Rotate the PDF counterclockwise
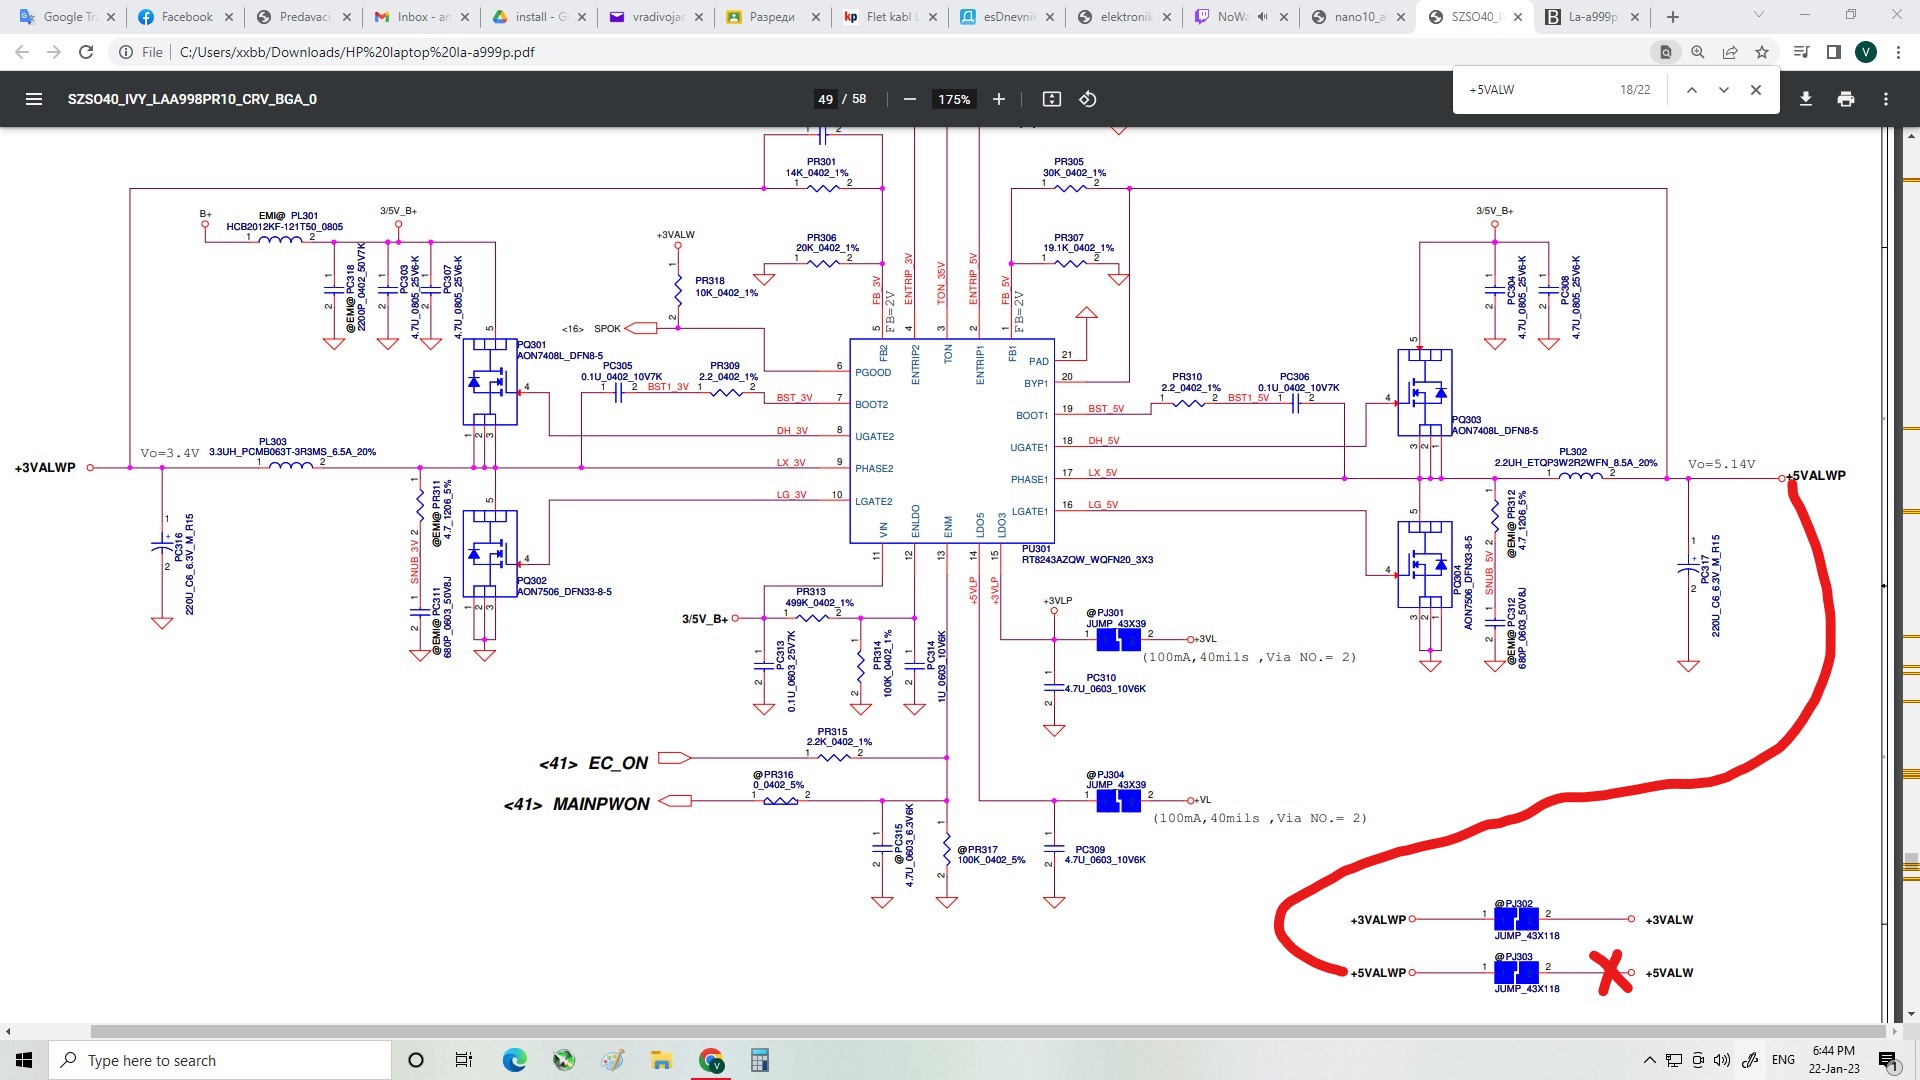1920x1080 pixels. coord(1088,99)
